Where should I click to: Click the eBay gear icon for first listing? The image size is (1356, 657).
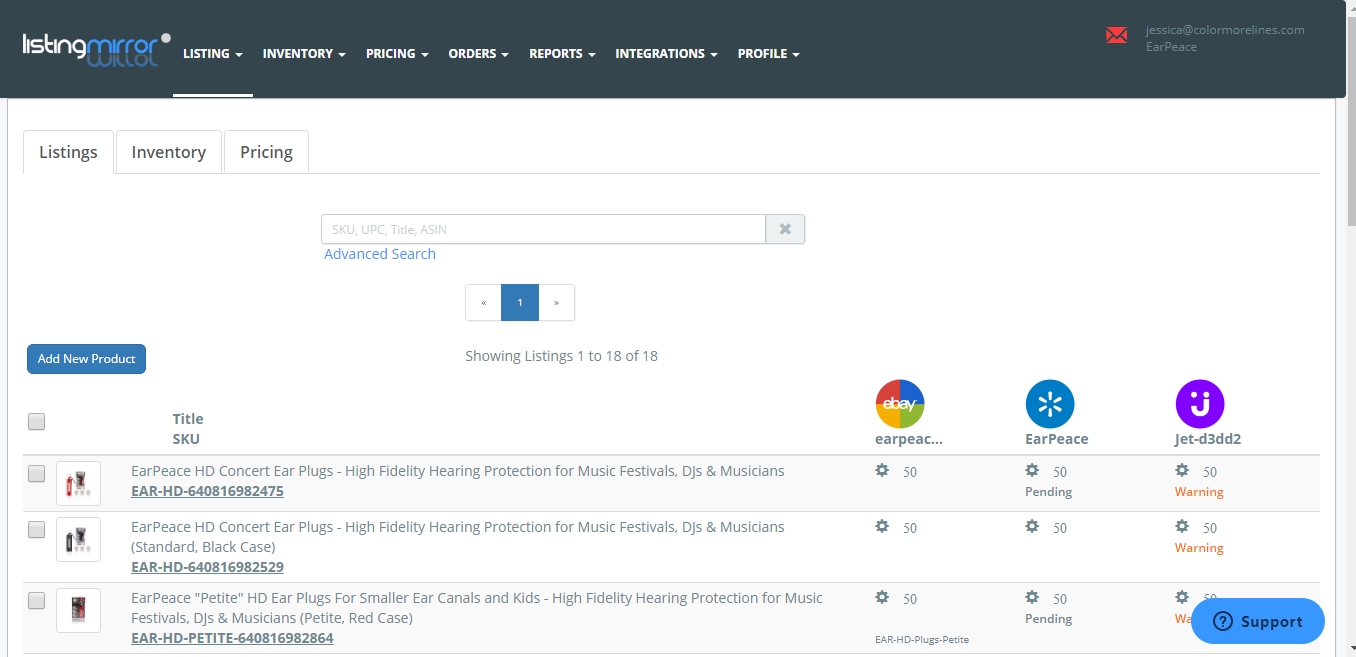[882, 471]
